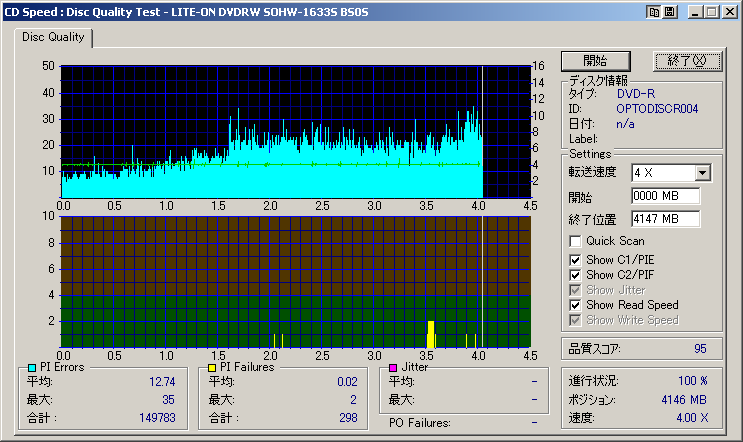
Task: Click the 進行状況 value 100 %
Action: click(693, 381)
